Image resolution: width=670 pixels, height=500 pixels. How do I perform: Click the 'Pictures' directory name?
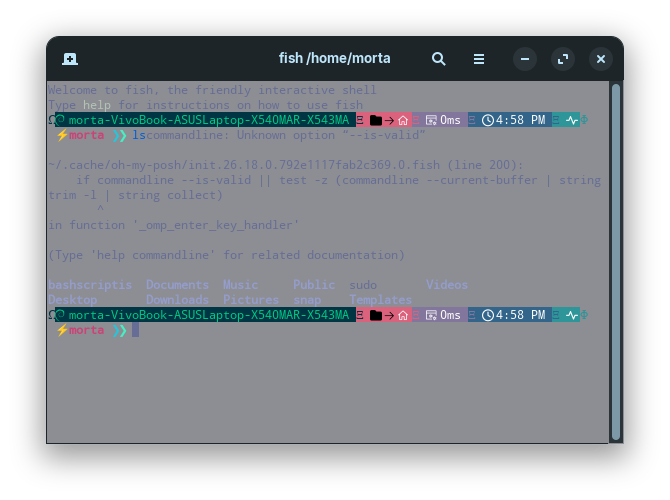(251, 300)
